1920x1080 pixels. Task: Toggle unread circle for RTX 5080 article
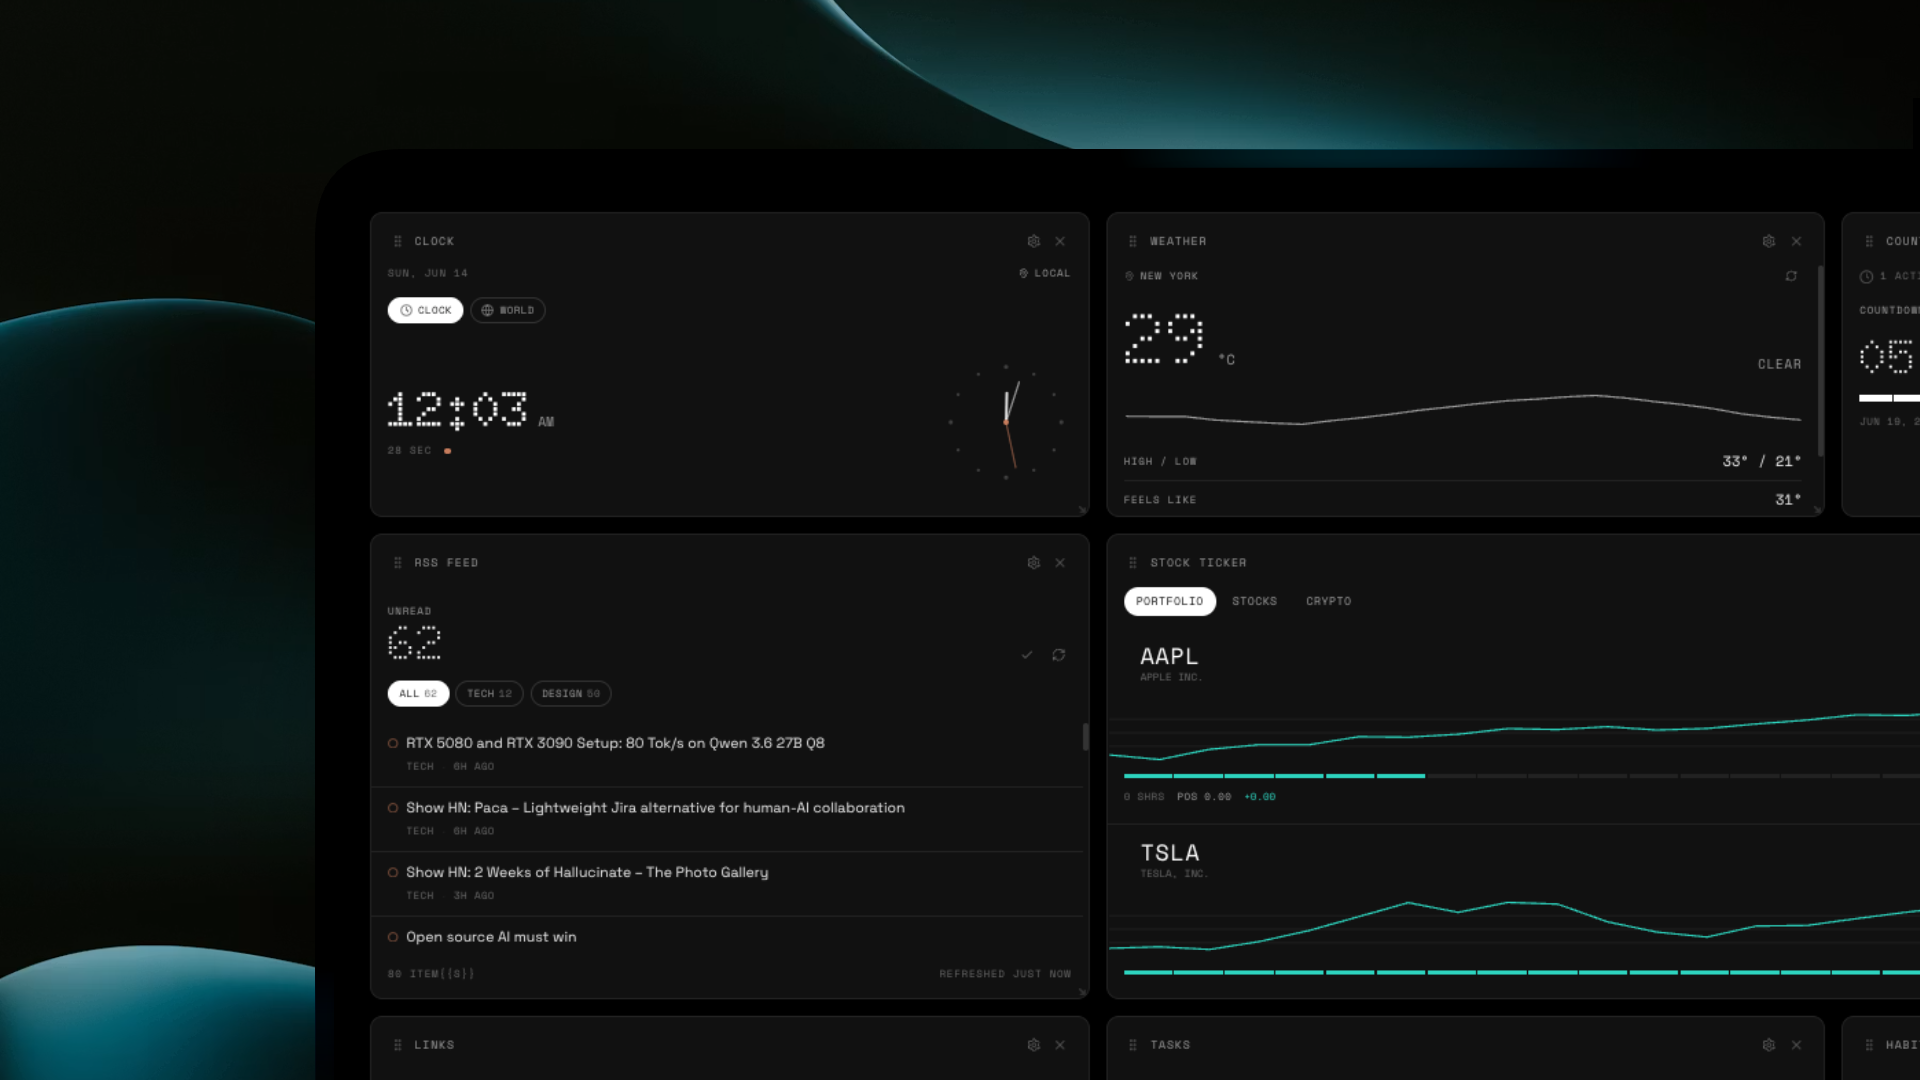[x=393, y=743]
